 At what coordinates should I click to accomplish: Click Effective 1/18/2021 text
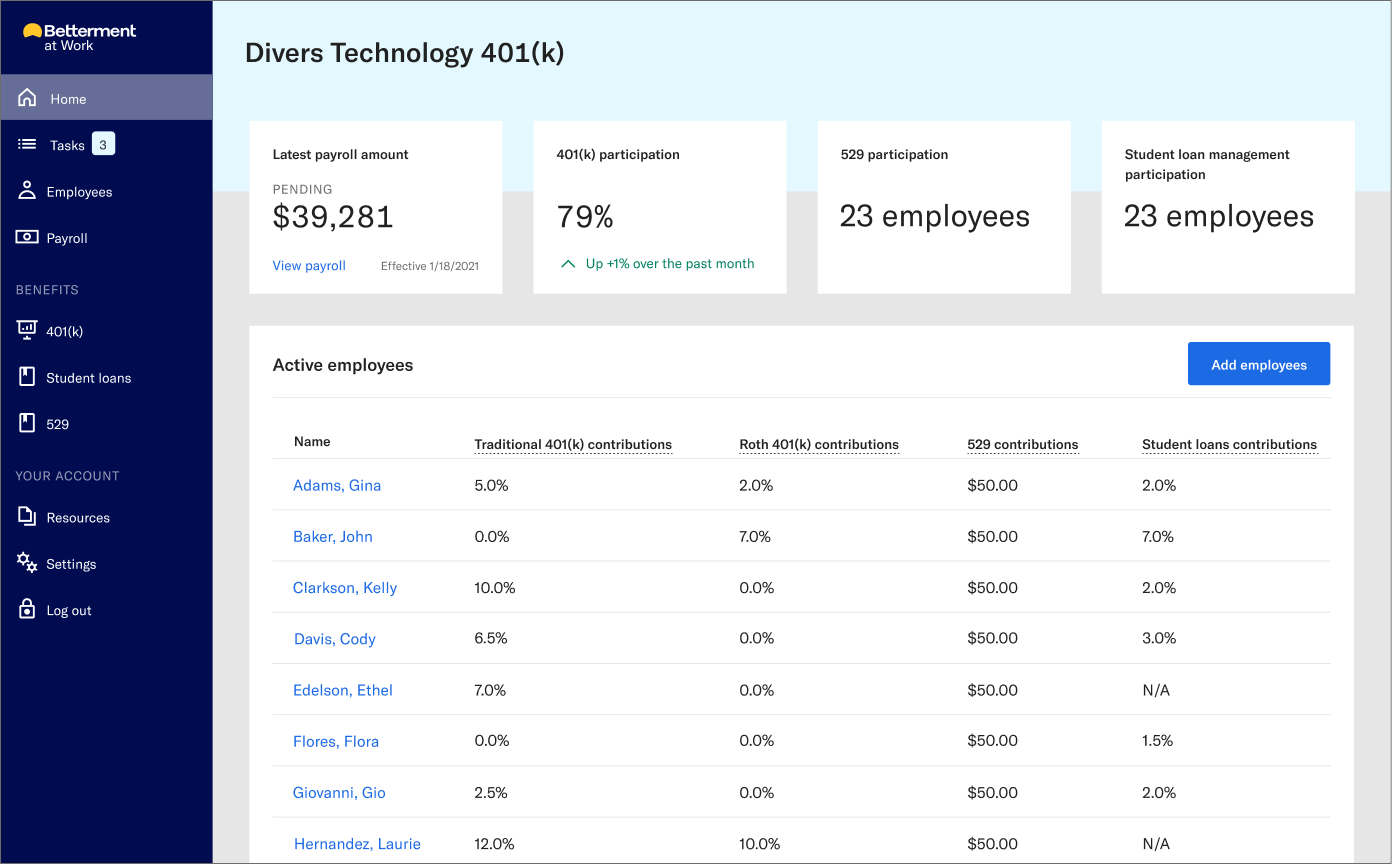(430, 266)
